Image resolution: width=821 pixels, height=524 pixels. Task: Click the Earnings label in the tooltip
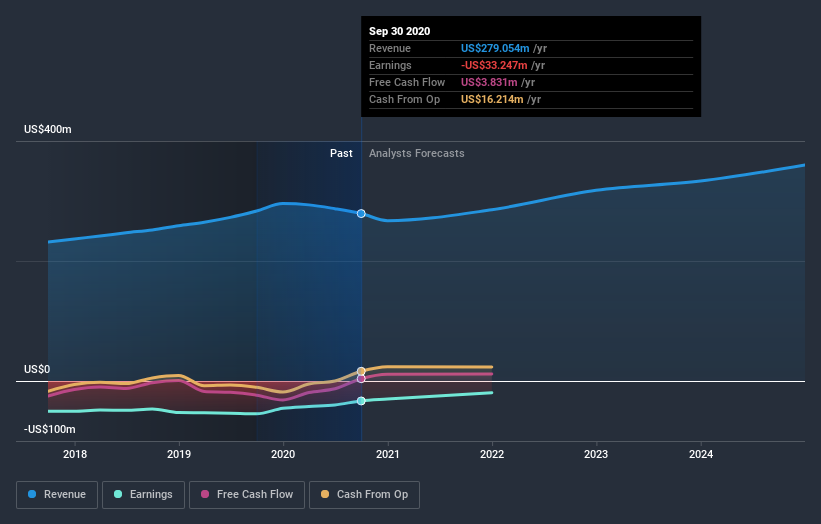click(x=390, y=65)
